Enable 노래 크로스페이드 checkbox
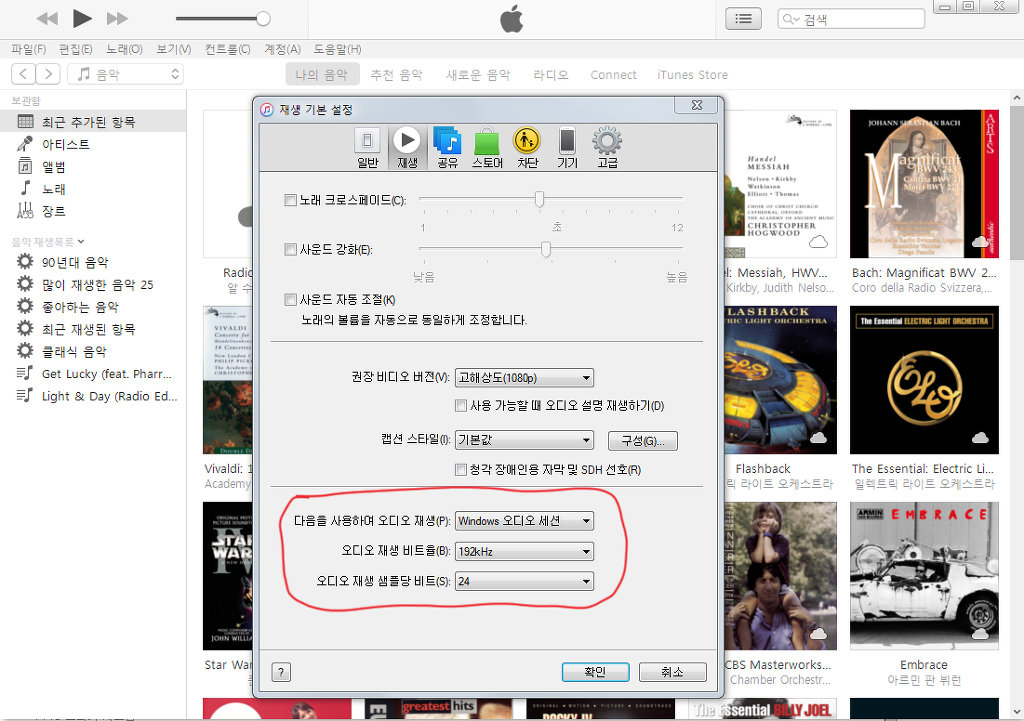The width and height of the screenshot is (1024, 721). pos(291,200)
